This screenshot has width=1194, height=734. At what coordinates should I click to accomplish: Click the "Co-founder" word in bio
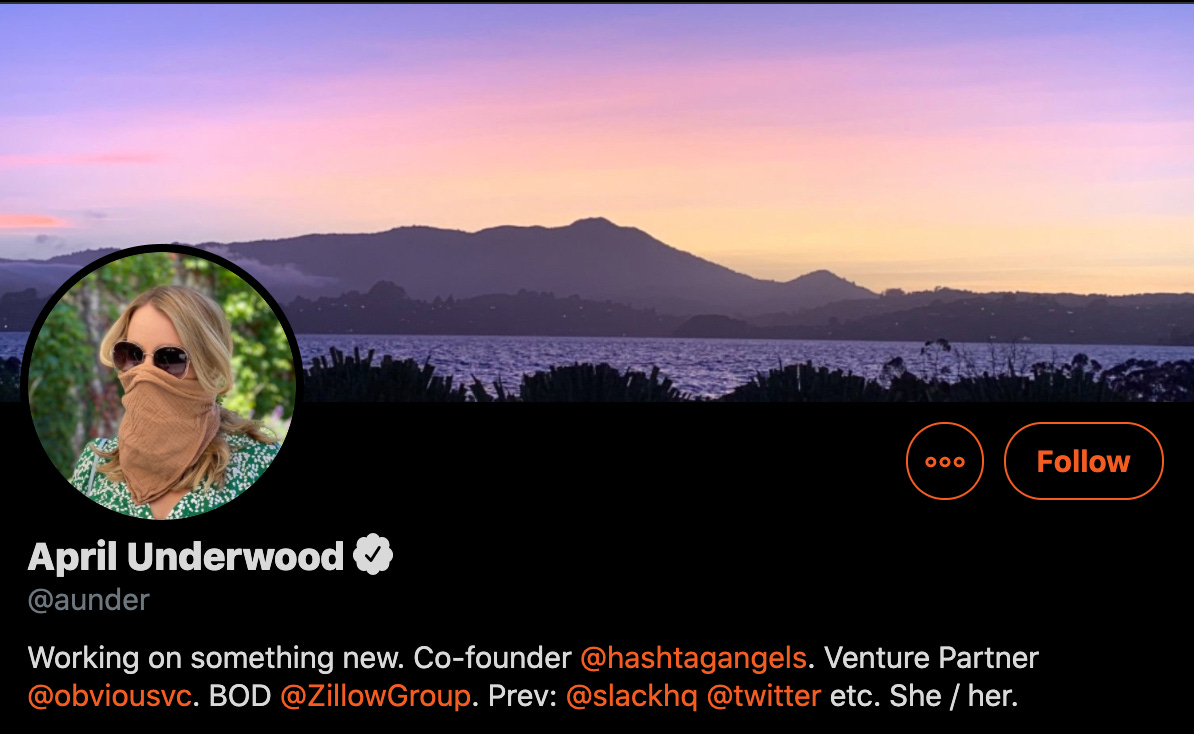[492, 658]
